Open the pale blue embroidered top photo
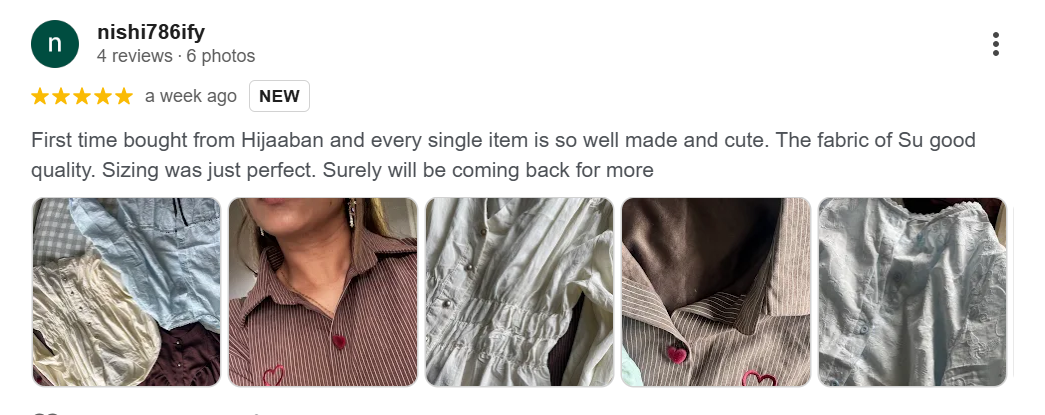Image resolution: width=1045 pixels, height=415 pixels. [x=912, y=292]
